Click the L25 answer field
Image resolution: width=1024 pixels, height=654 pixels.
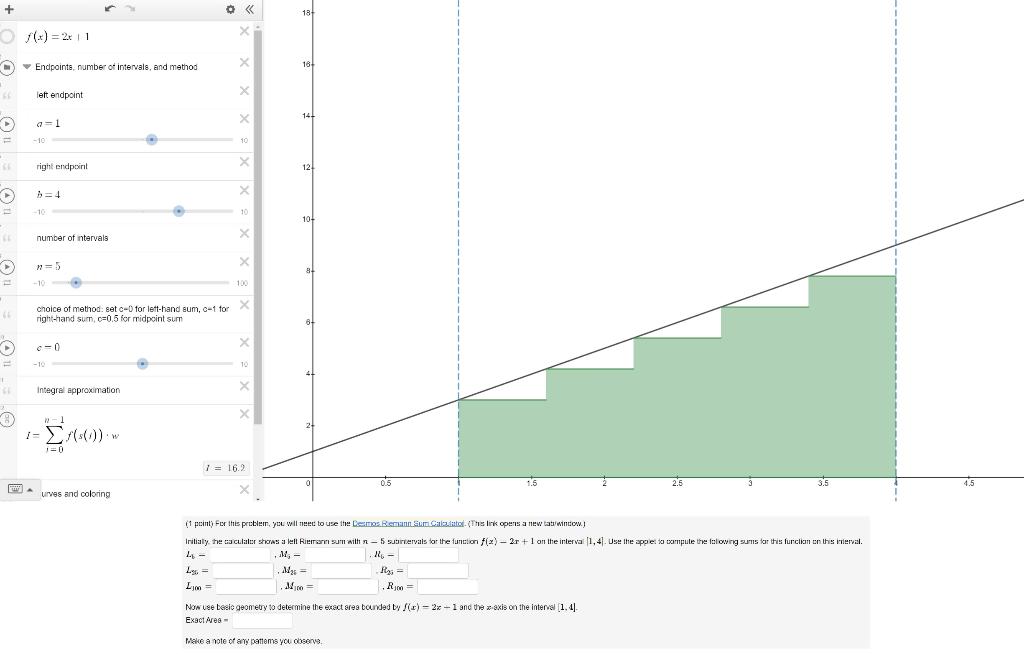pos(242,571)
